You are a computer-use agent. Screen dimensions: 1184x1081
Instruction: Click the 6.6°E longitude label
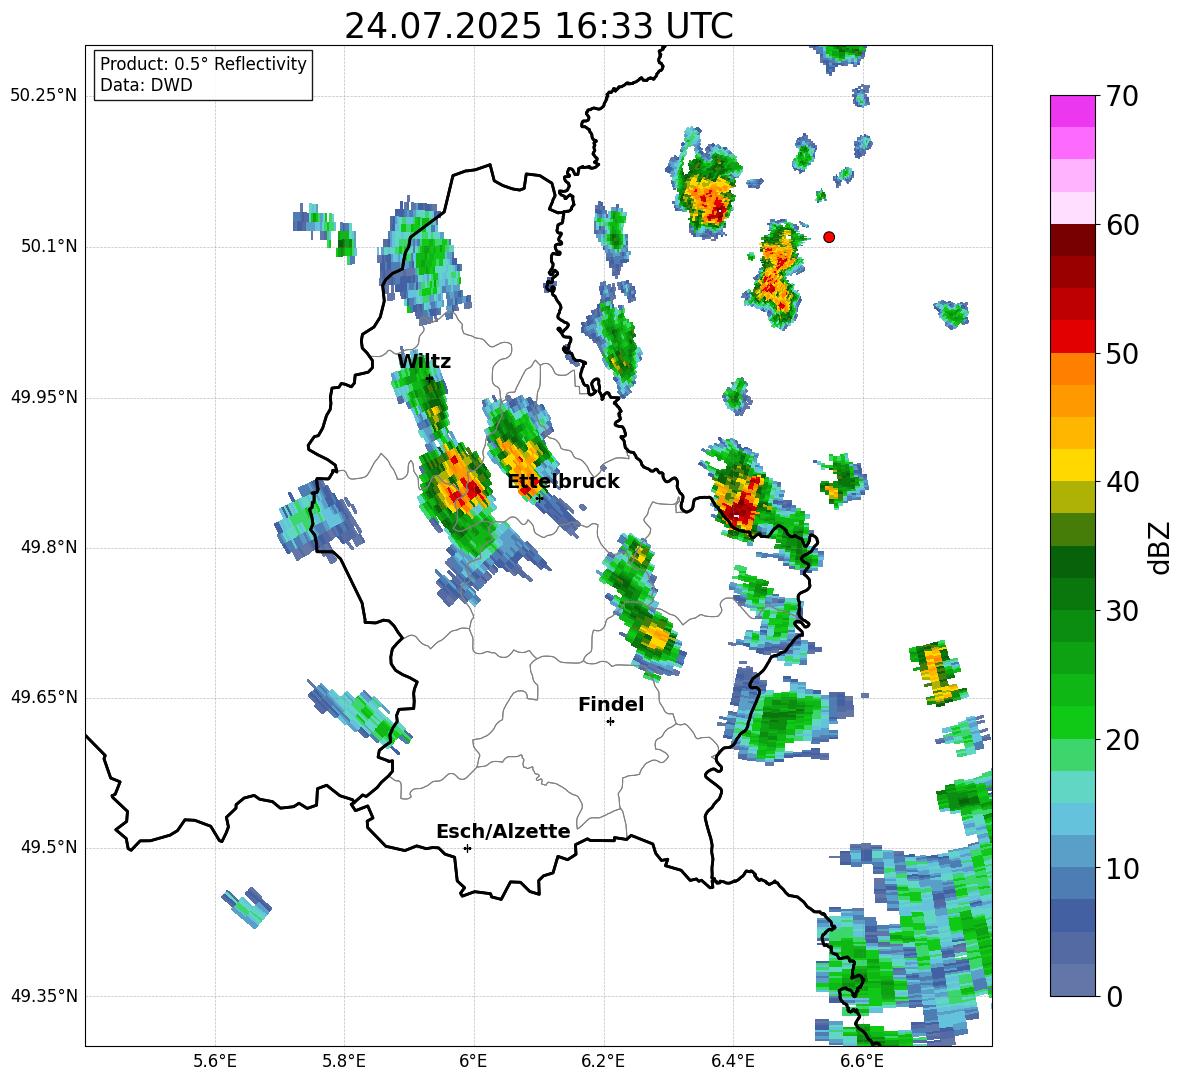pyautogui.click(x=862, y=1061)
